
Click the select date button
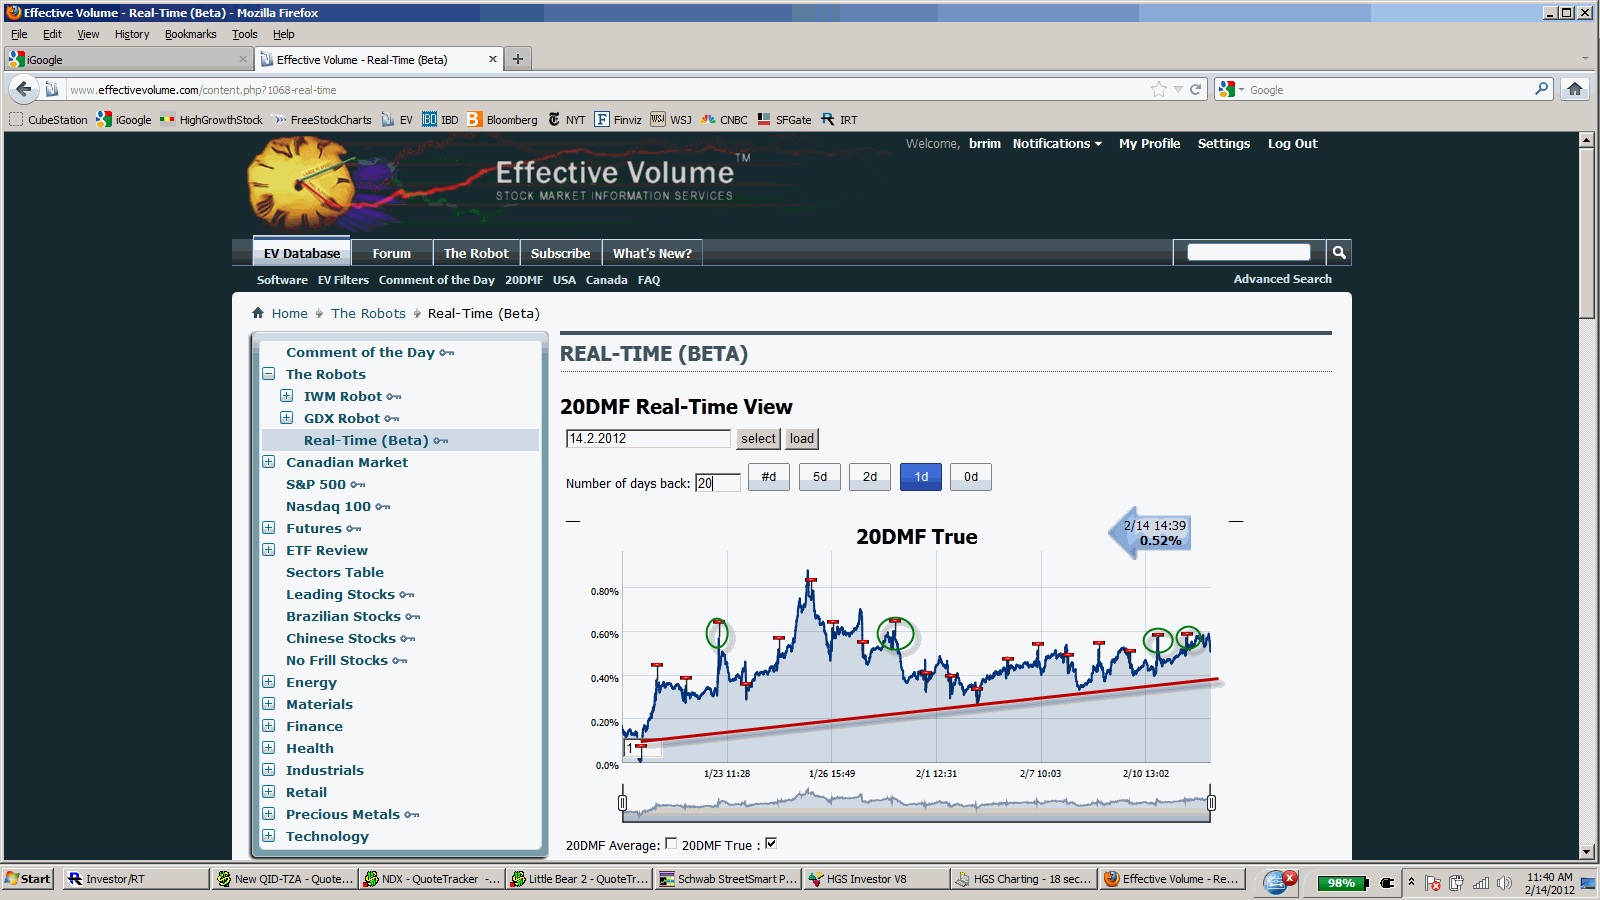(x=758, y=438)
